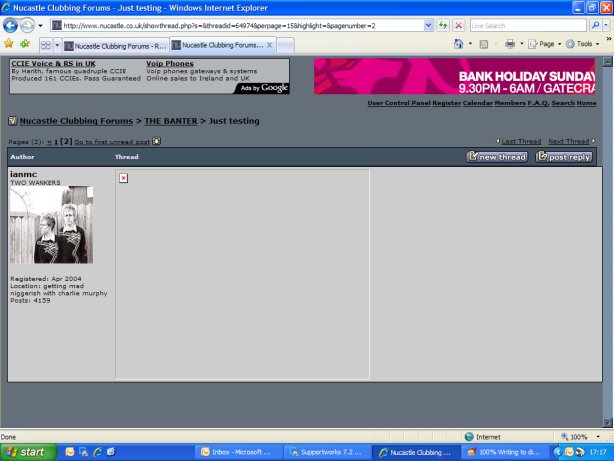Expand the address bar URL dropdown

[x=429, y=25]
